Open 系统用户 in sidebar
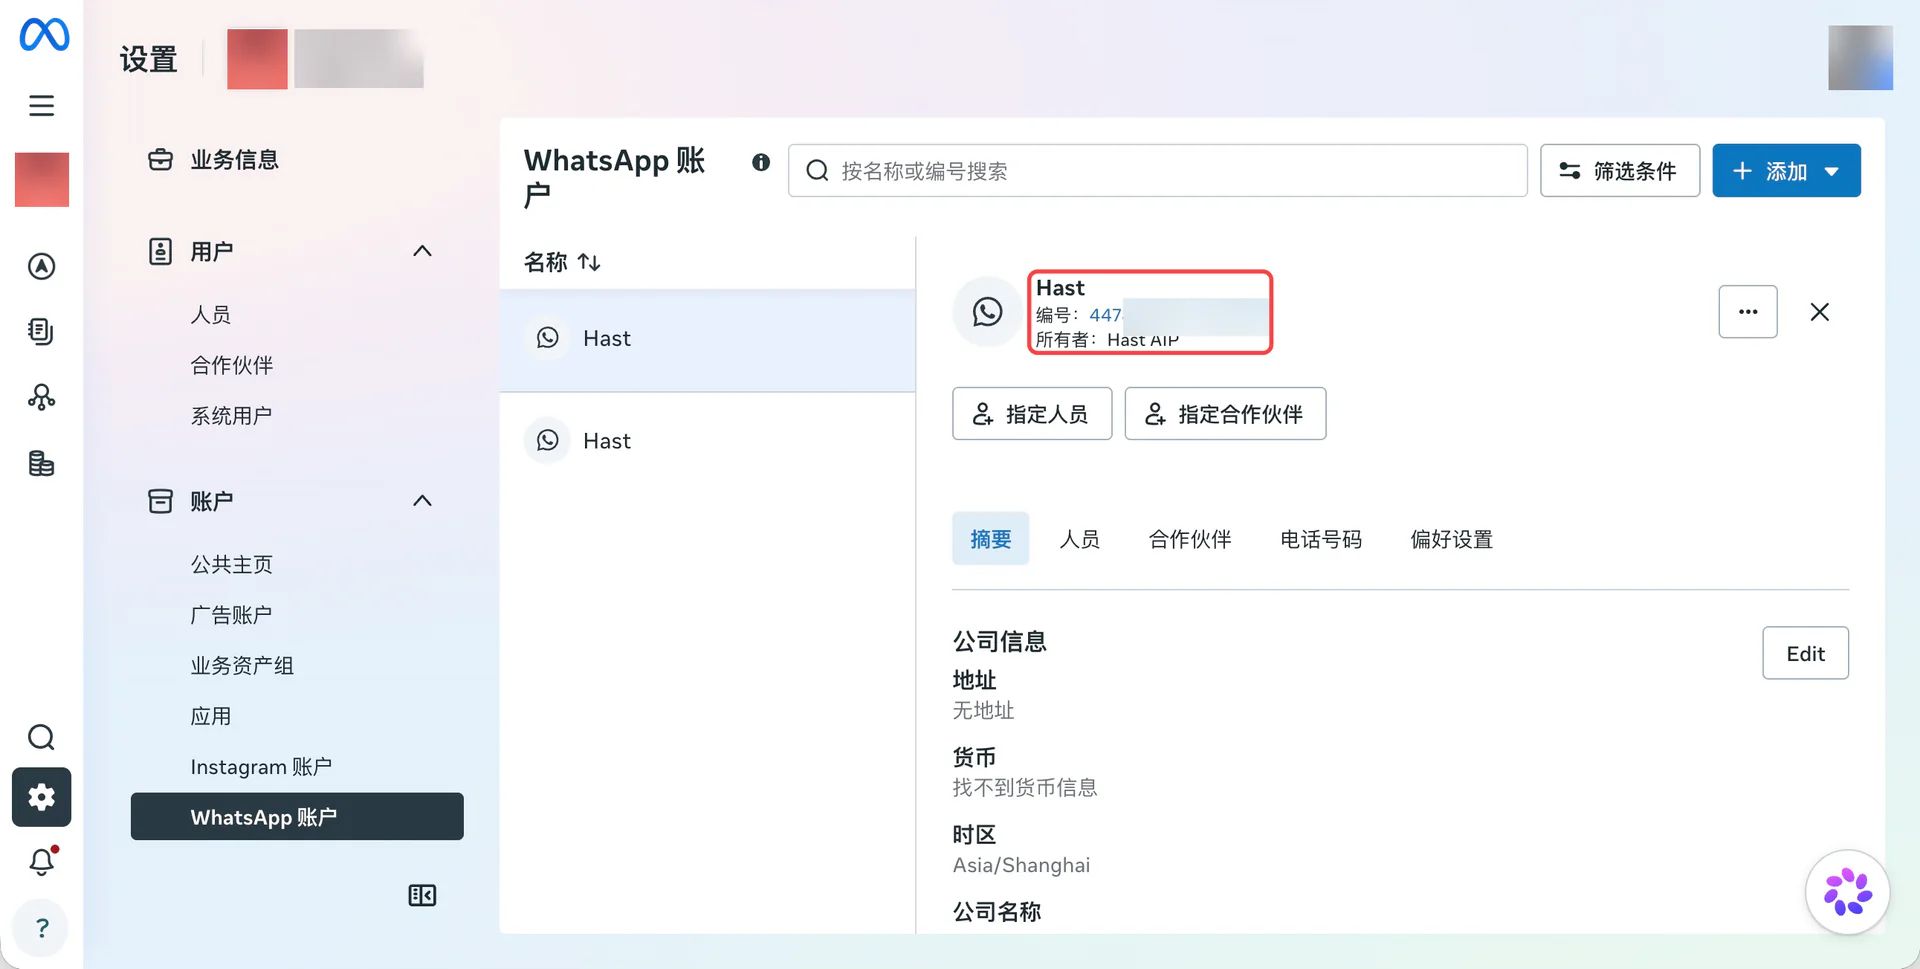 pyautogui.click(x=231, y=415)
